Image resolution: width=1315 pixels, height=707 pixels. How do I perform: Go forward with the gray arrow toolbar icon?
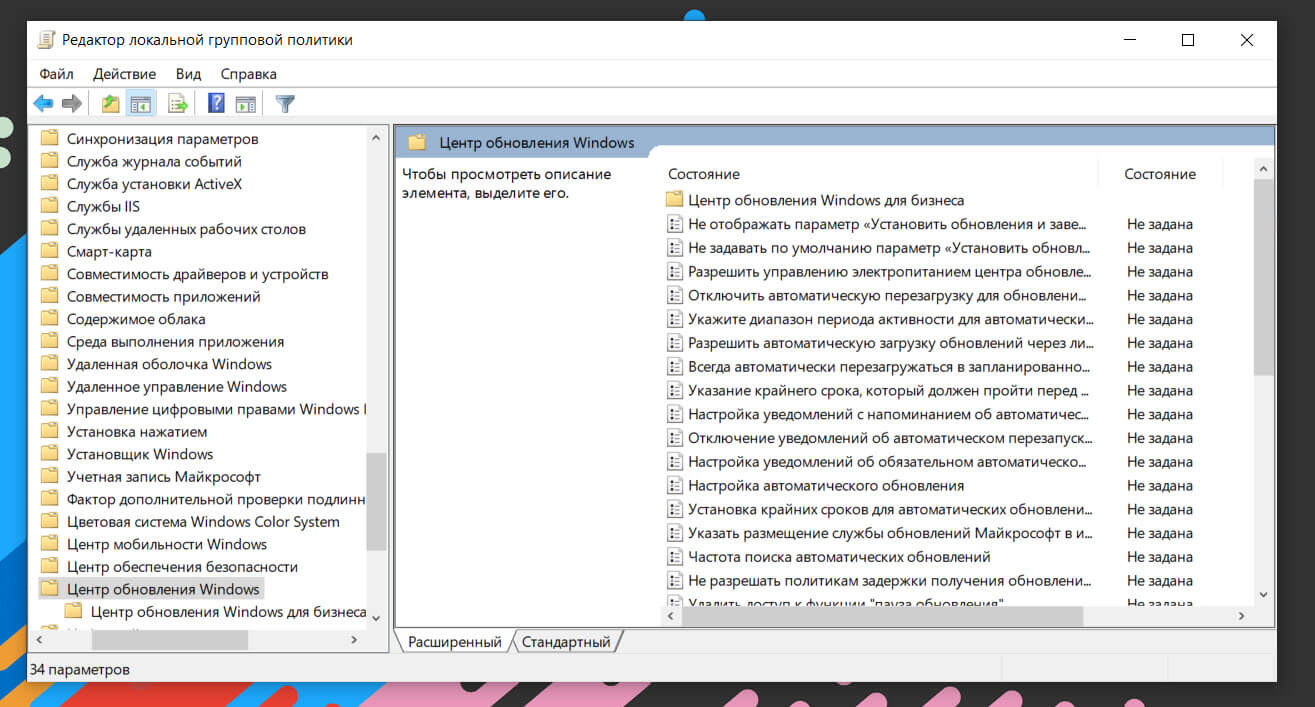[71, 104]
